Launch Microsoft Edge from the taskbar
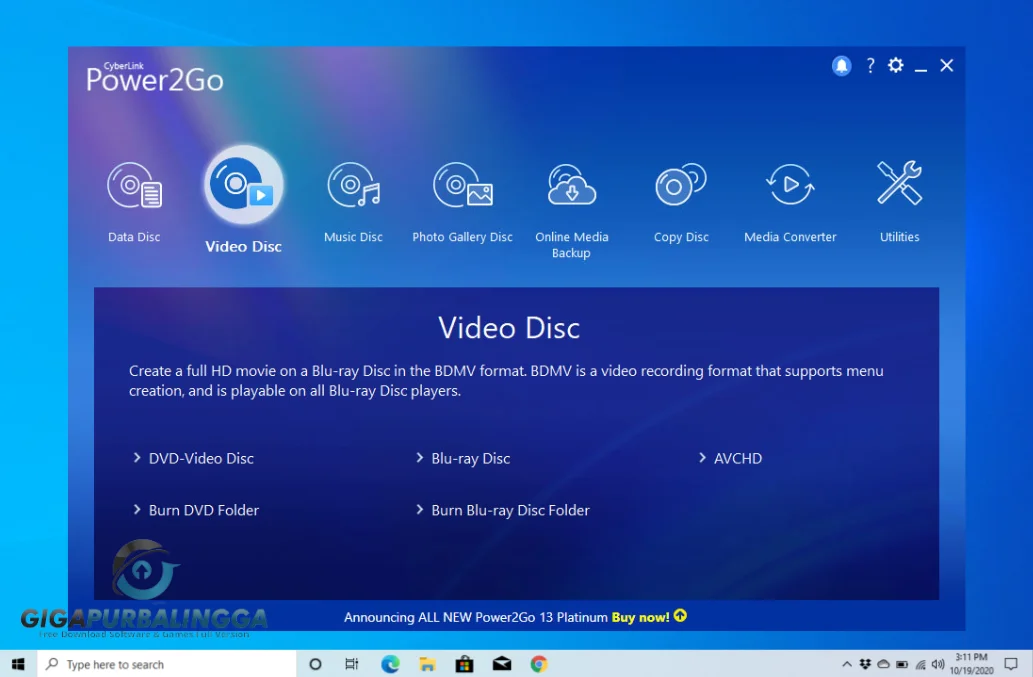1033x677 pixels. click(389, 664)
